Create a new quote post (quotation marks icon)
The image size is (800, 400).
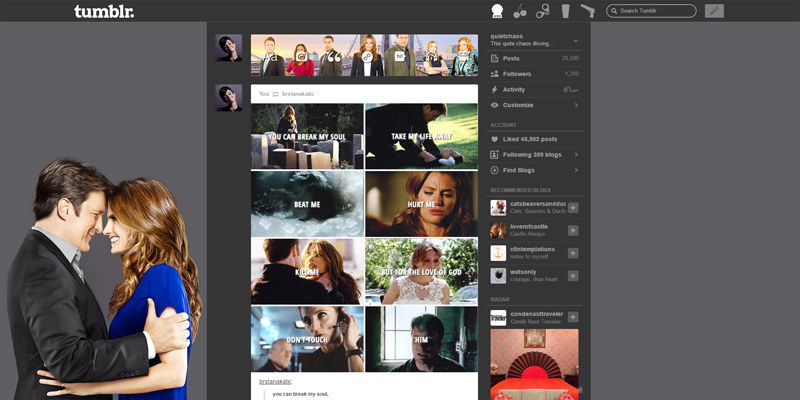click(334, 57)
